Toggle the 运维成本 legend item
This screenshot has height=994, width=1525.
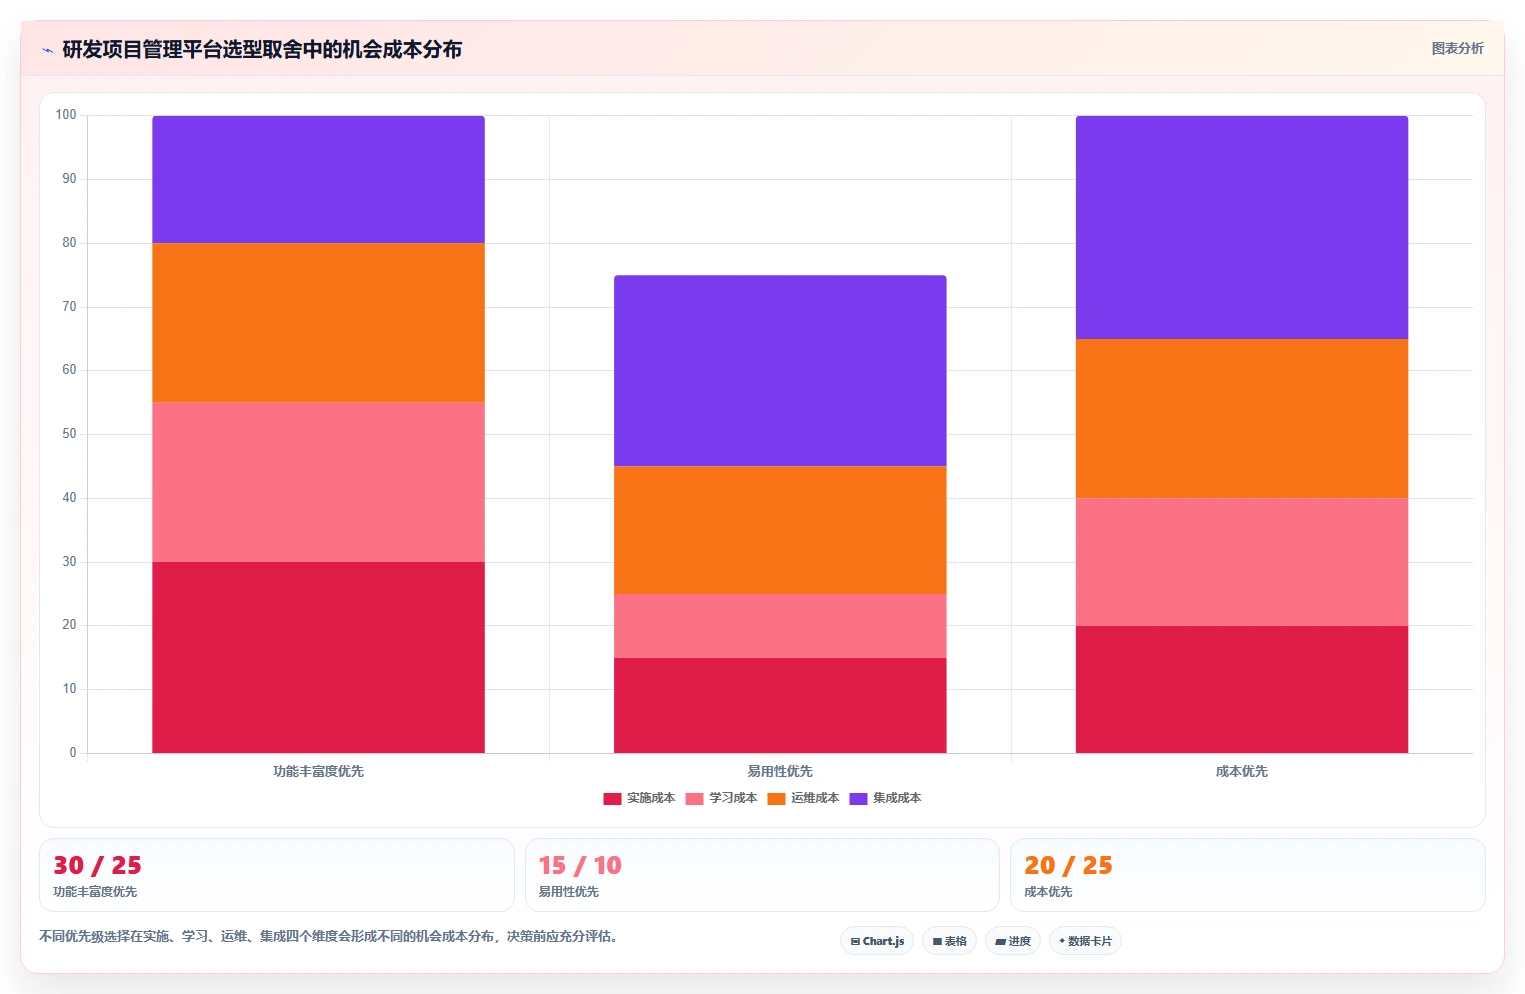tap(803, 798)
